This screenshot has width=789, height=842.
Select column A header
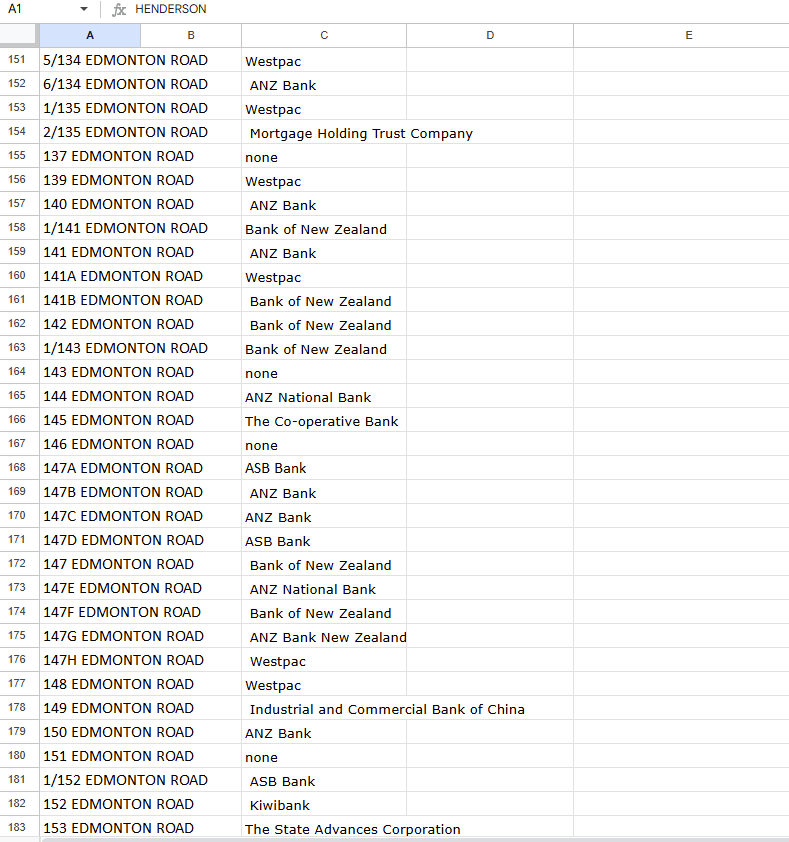(x=90, y=35)
